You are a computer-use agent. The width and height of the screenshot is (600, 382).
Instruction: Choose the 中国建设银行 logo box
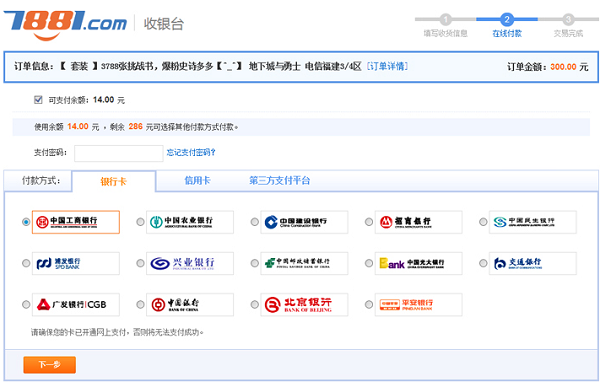point(304,222)
